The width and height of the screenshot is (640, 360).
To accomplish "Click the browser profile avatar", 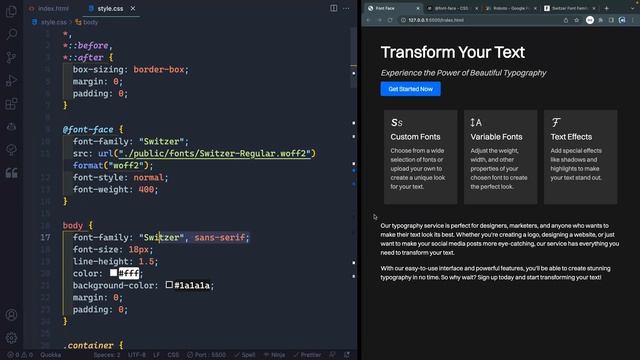I will click(622, 20).
